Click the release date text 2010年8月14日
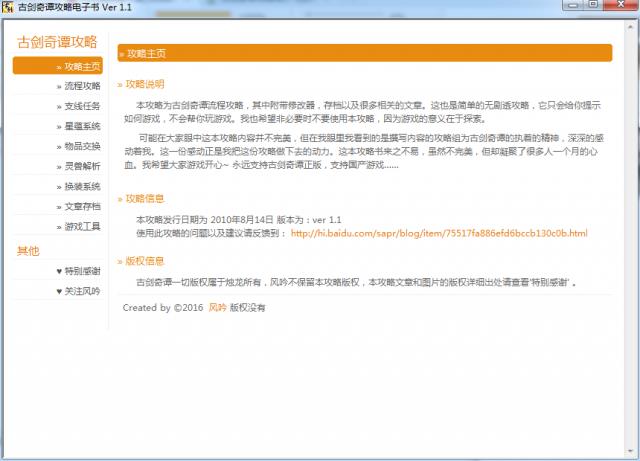 click(x=242, y=220)
